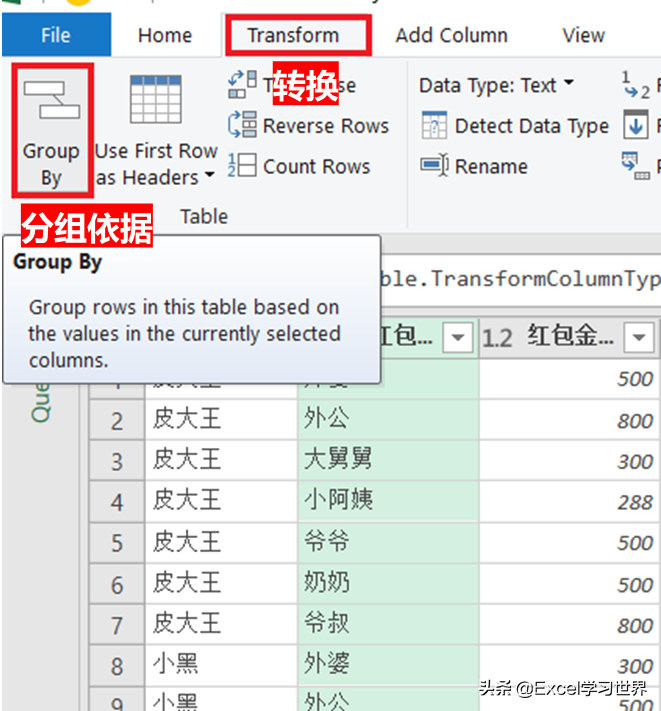Click the Count Rows icon
The image size is (661, 711).
coord(243,165)
